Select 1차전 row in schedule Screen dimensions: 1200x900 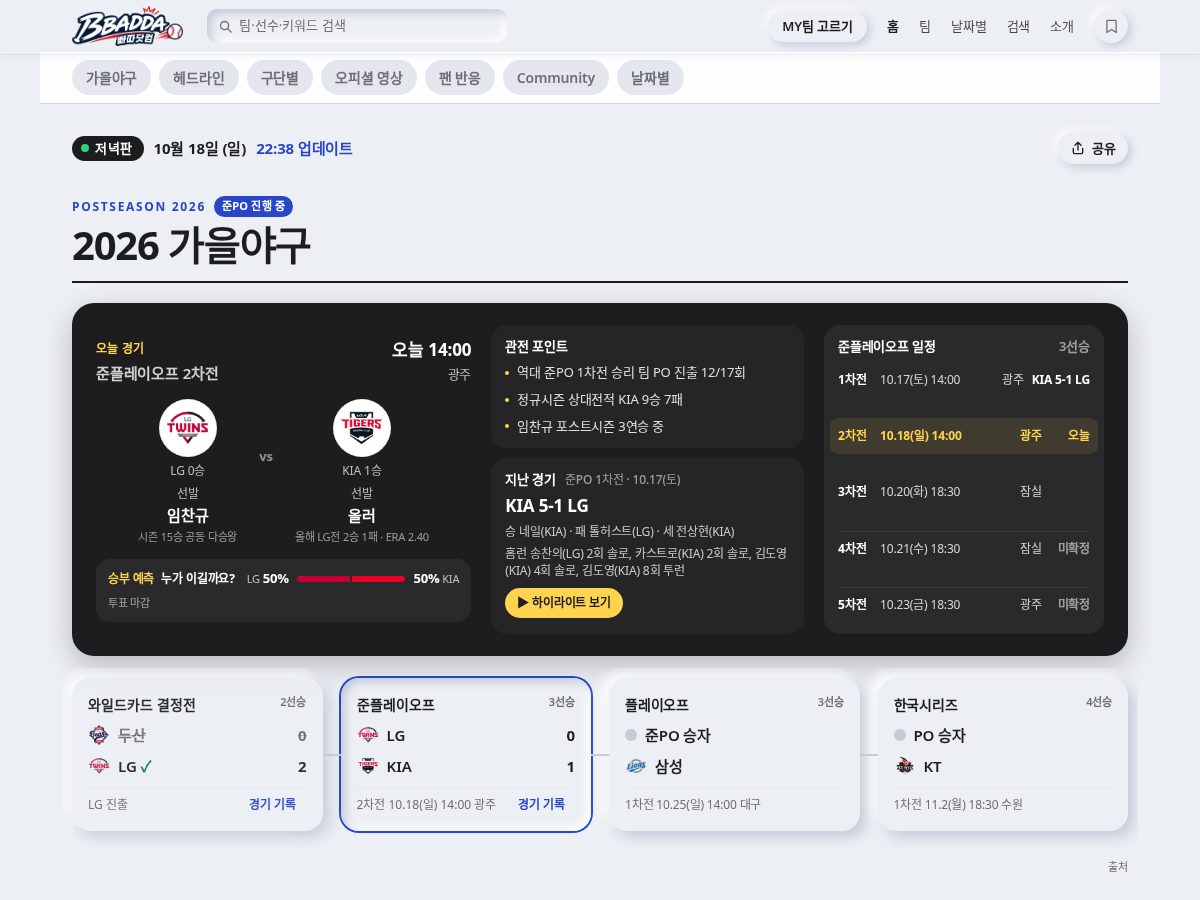tap(964, 380)
